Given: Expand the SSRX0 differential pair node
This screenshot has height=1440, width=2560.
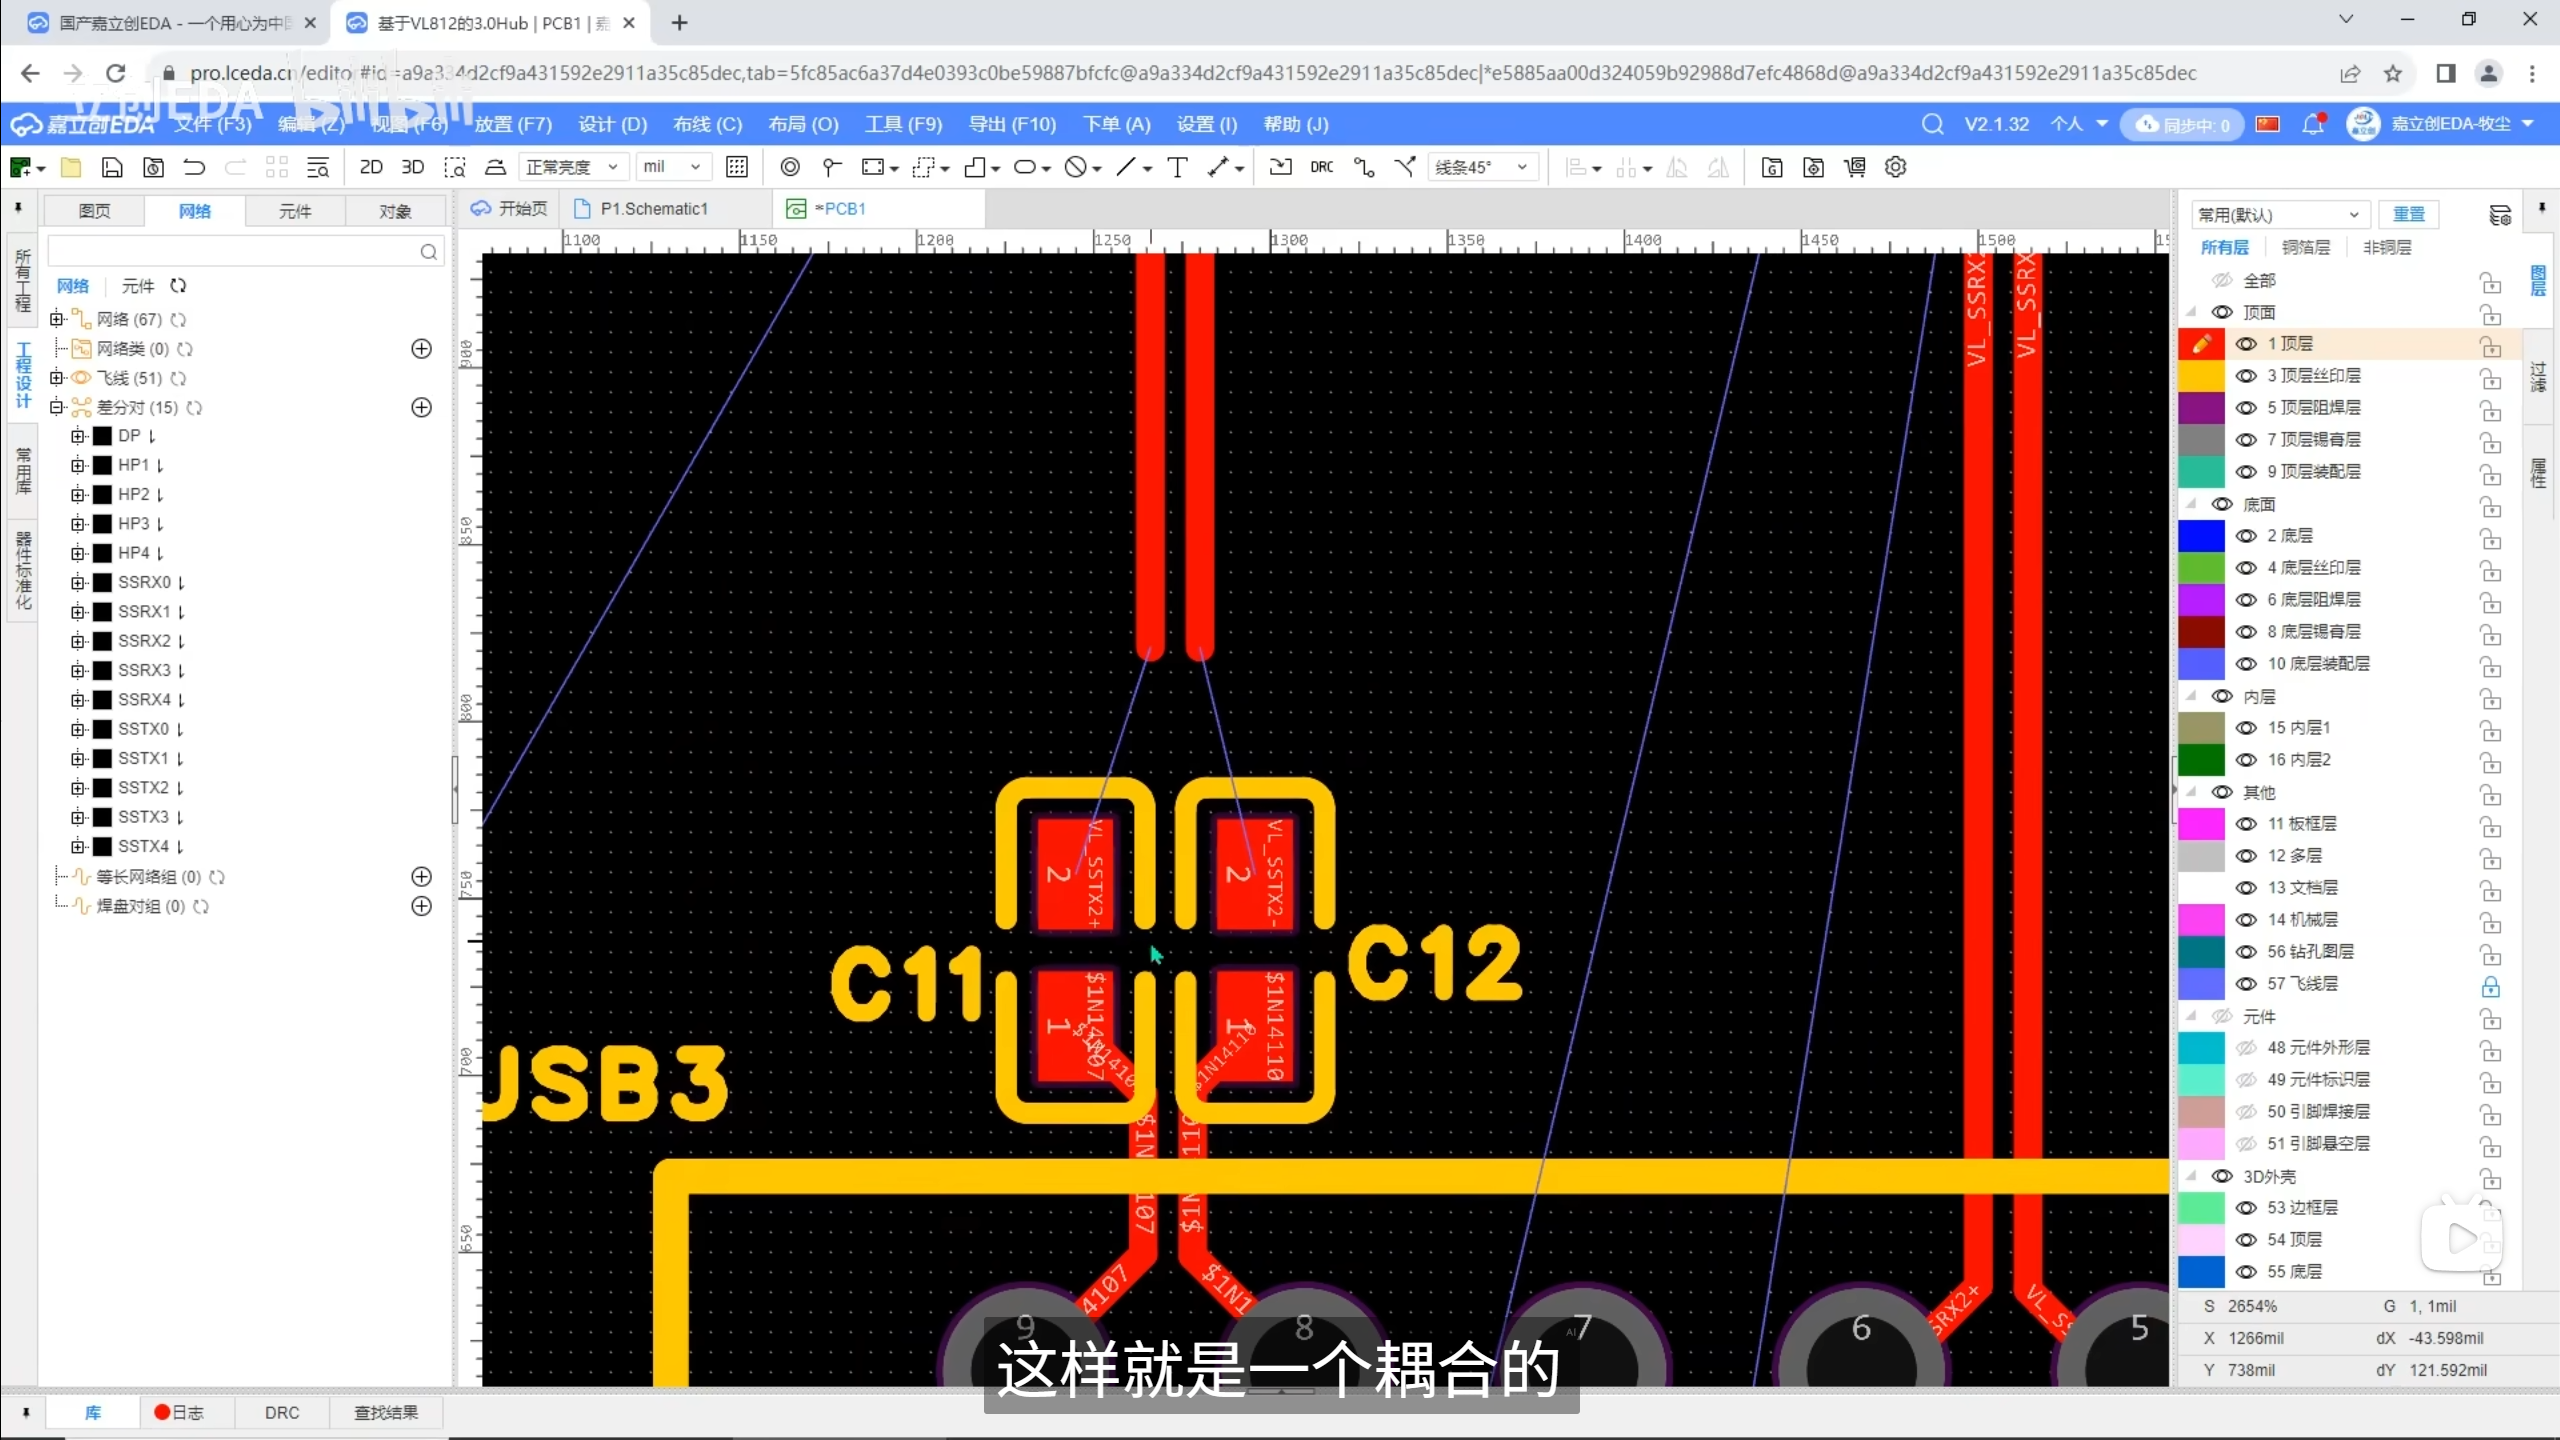Looking at the screenshot, I should [78, 582].
